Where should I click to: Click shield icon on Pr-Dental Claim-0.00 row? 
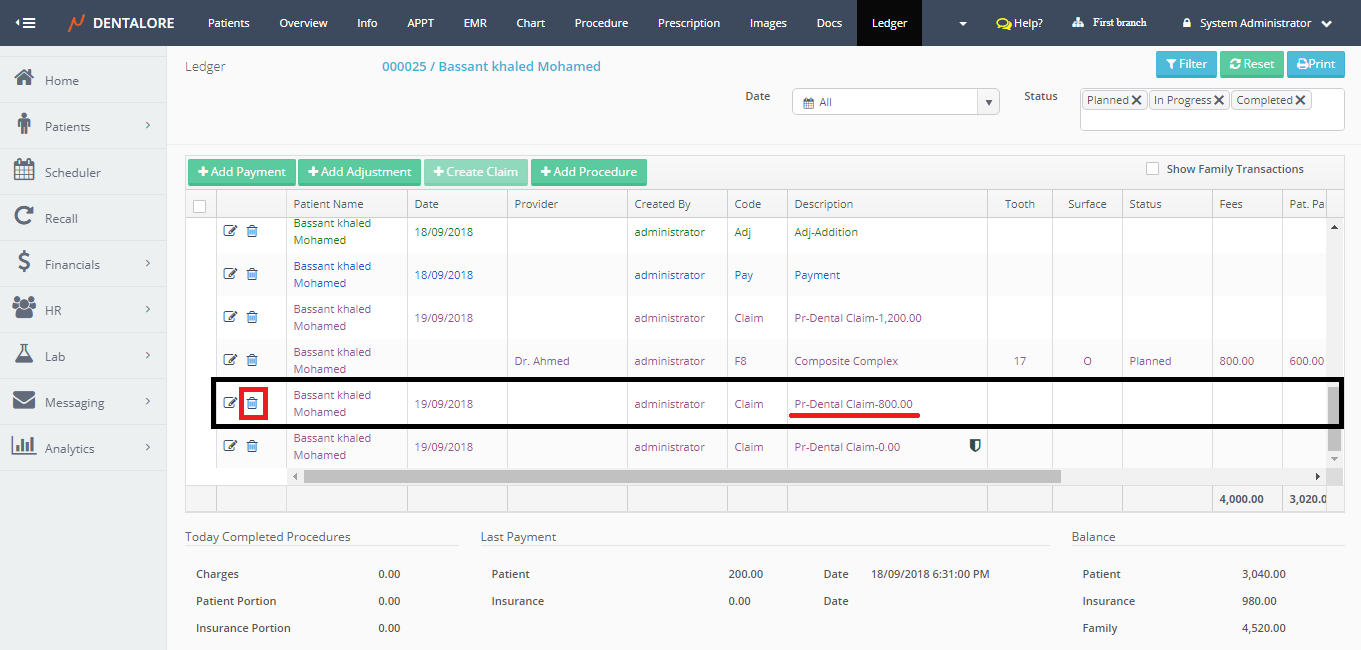click(x=975, y=446)
